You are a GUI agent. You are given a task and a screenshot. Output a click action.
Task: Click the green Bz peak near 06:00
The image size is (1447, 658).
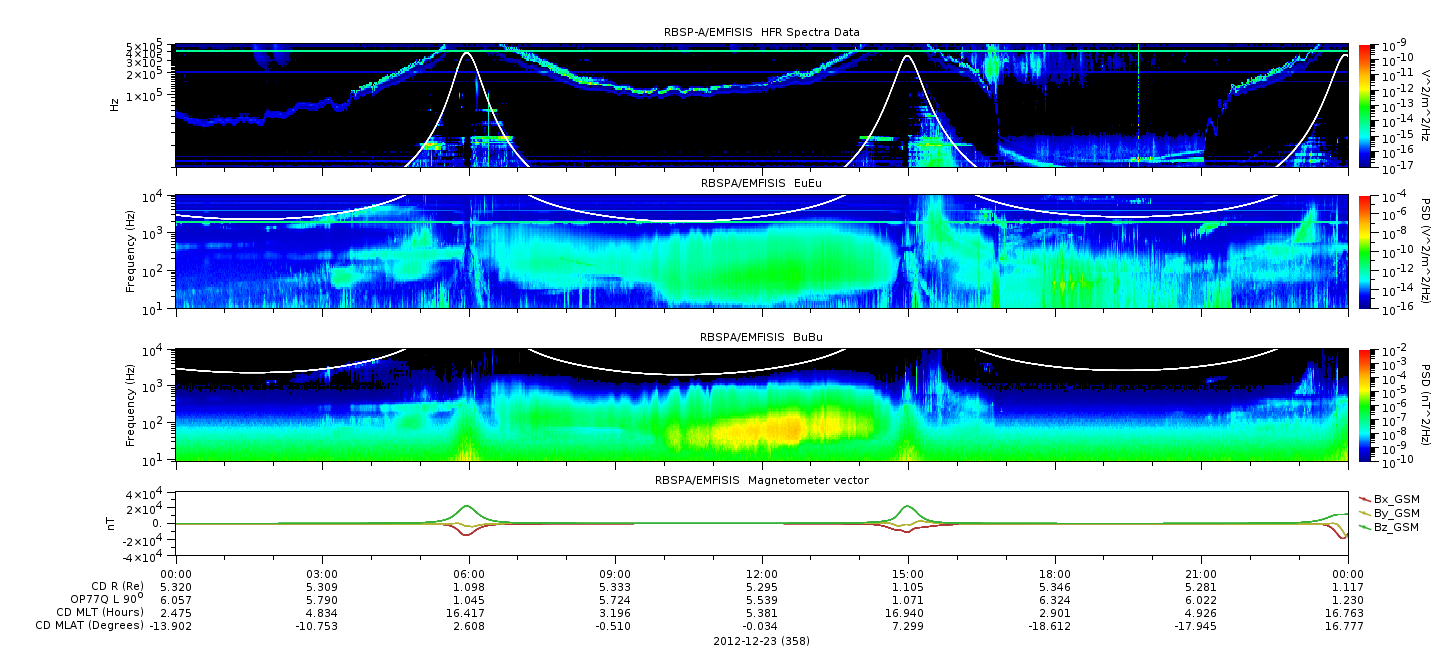(x=468, y=507)
